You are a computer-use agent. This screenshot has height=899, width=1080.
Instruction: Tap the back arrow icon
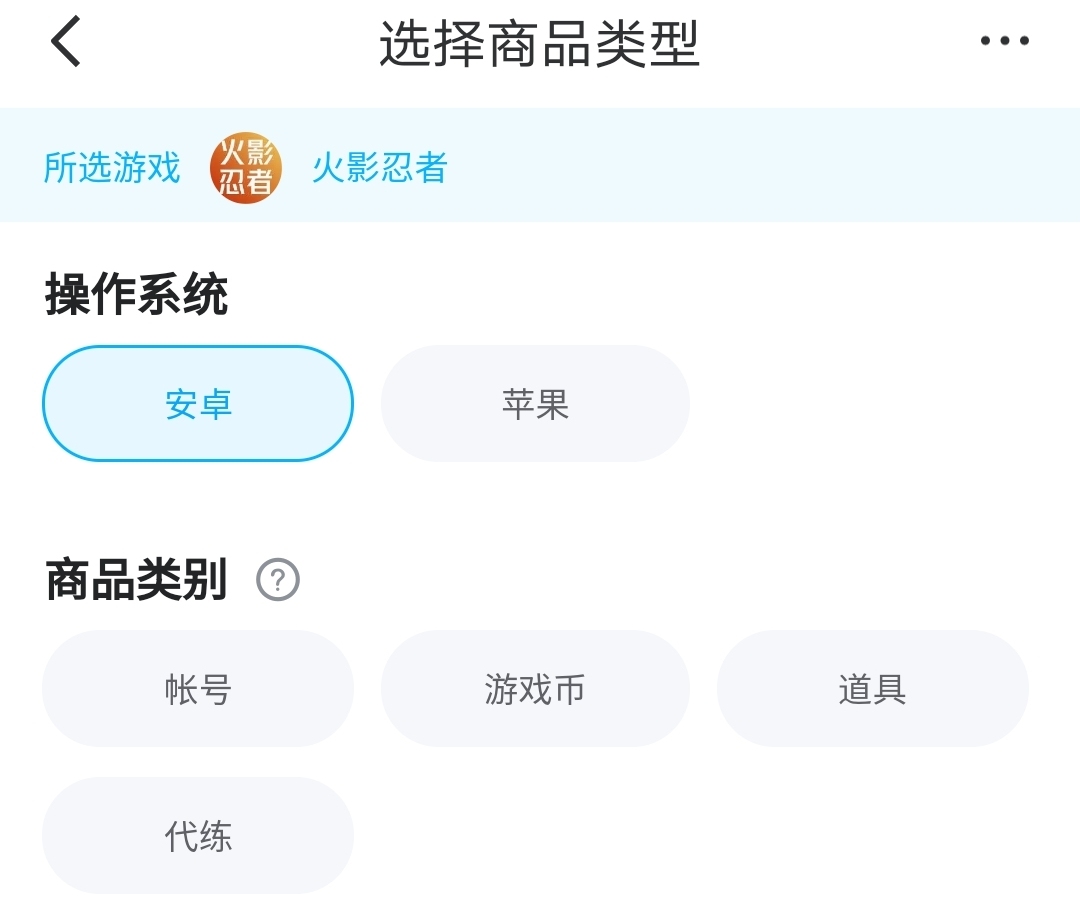point(66,42)
